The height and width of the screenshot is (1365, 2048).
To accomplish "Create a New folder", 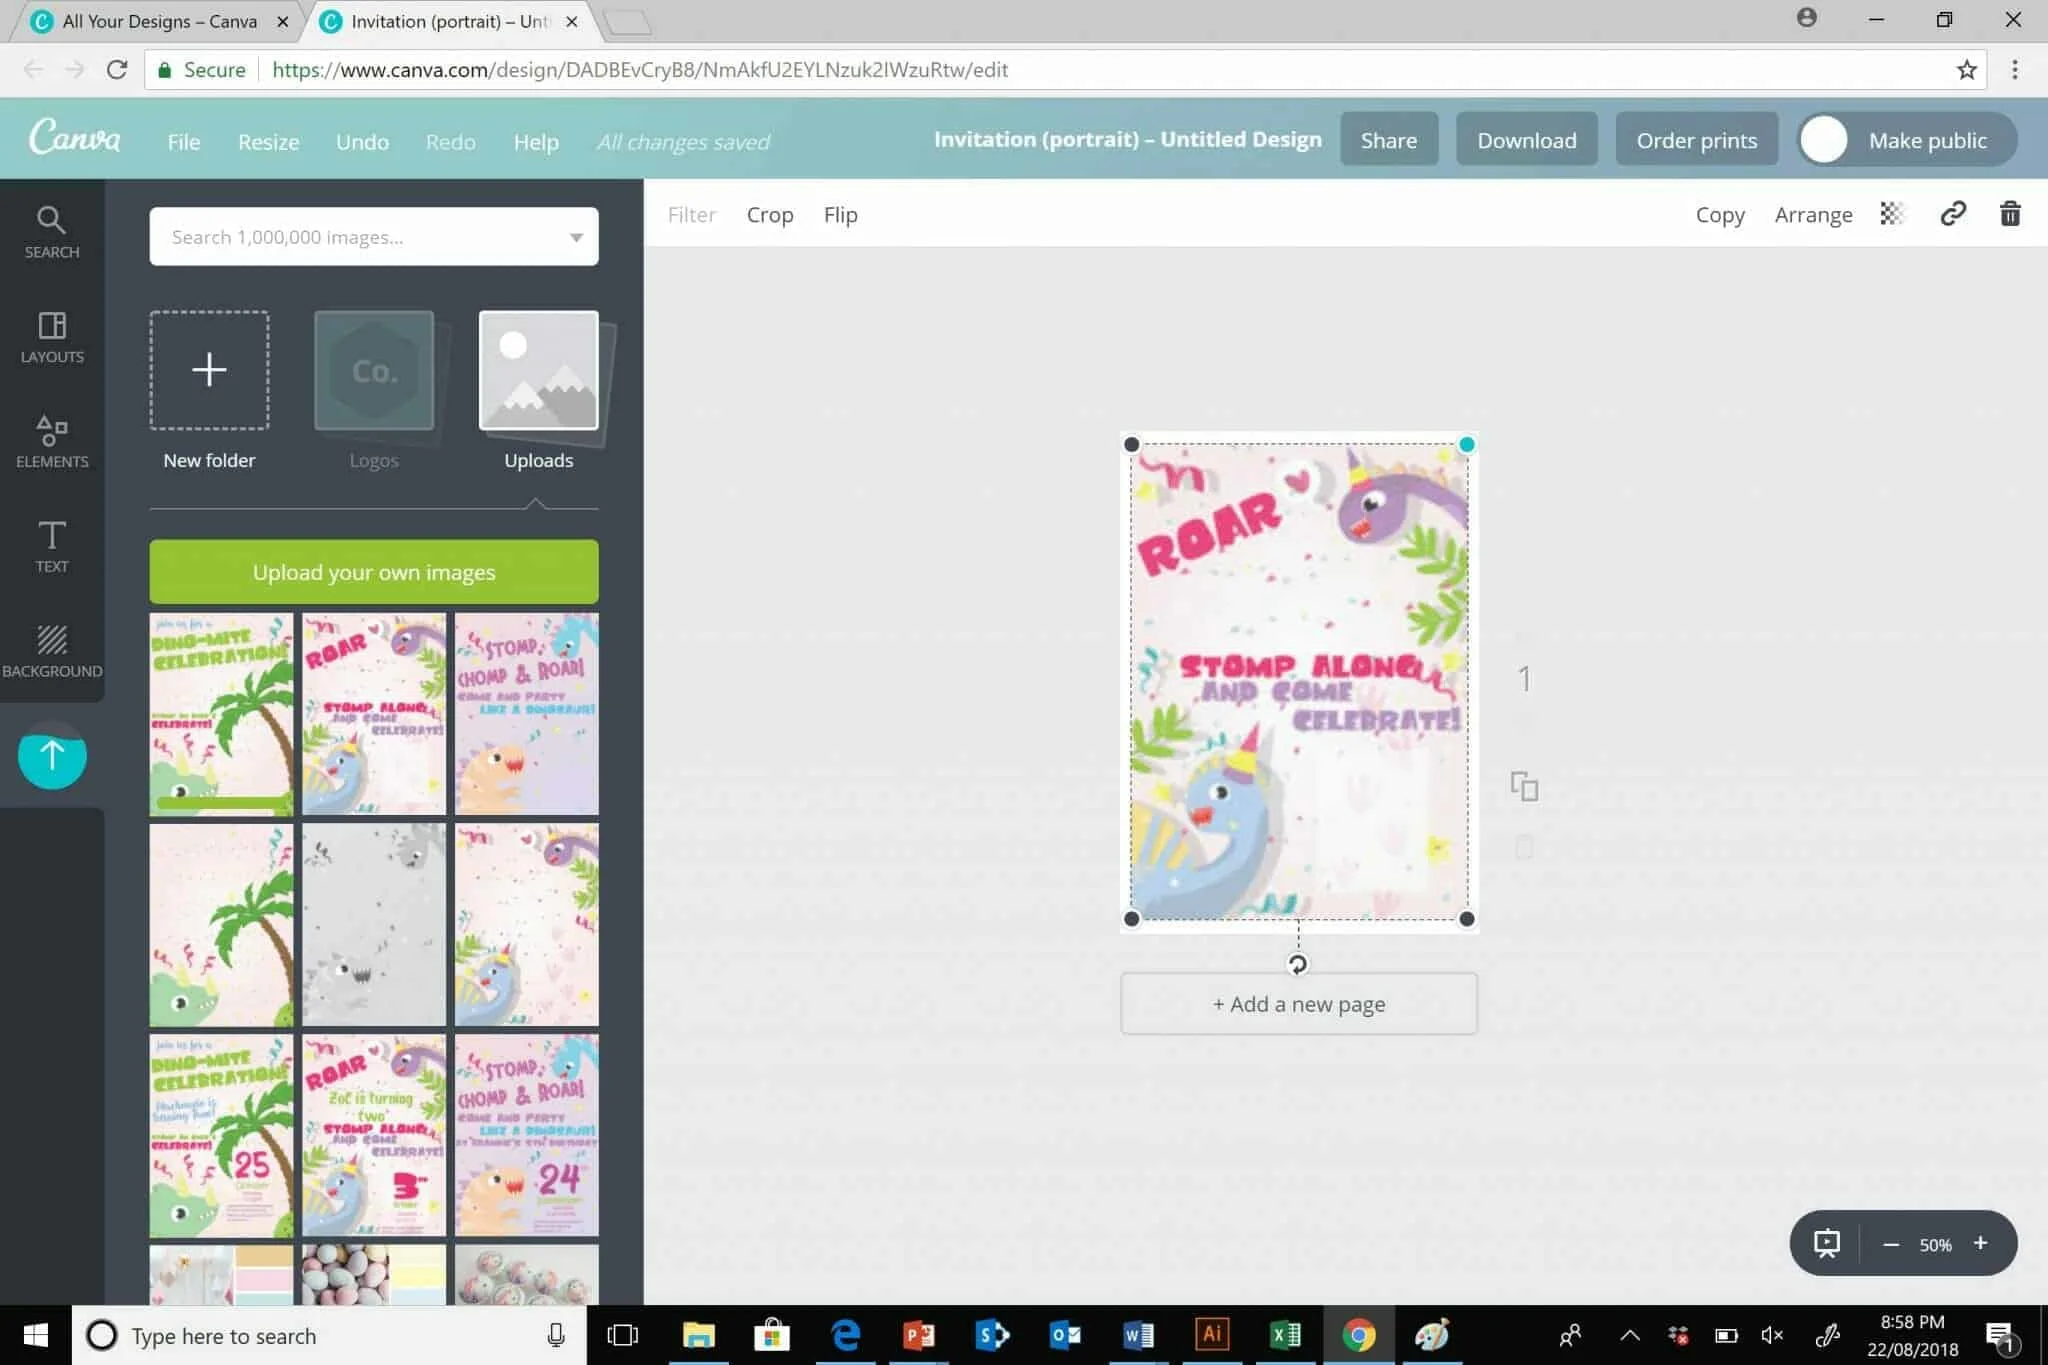I will click(209, 389).
